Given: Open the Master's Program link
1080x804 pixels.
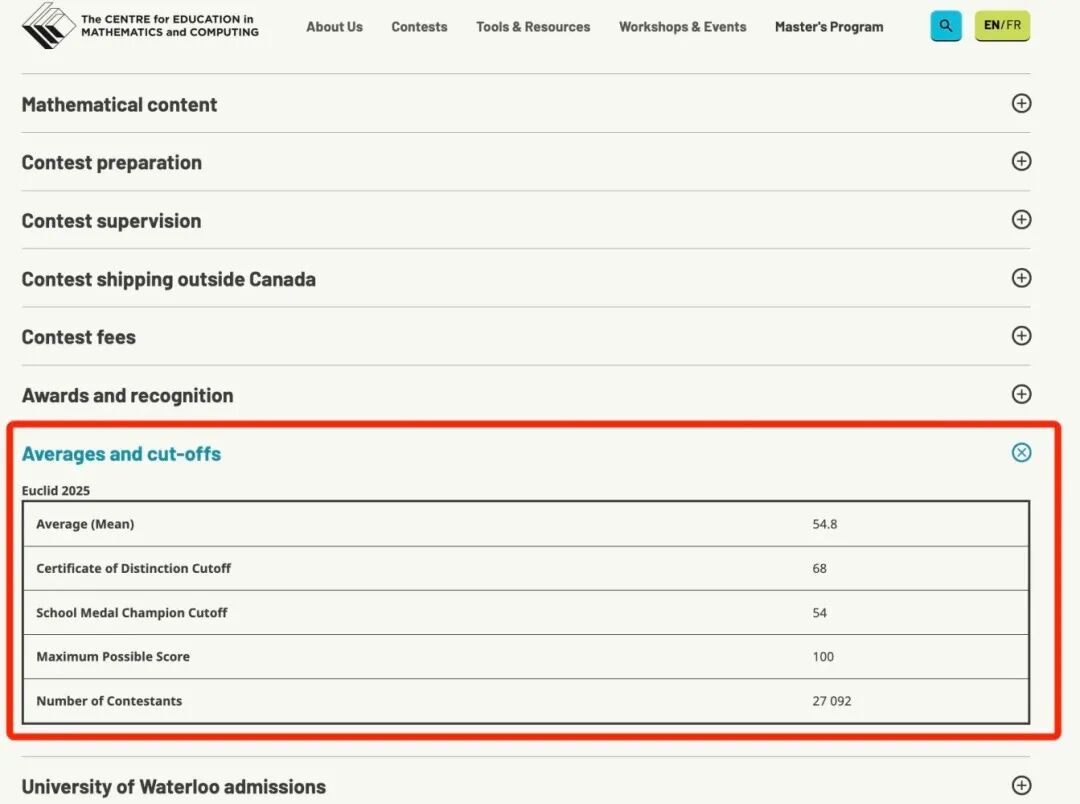Looking at the screenshot, I should pyautogui.click(x=829, y=27).
